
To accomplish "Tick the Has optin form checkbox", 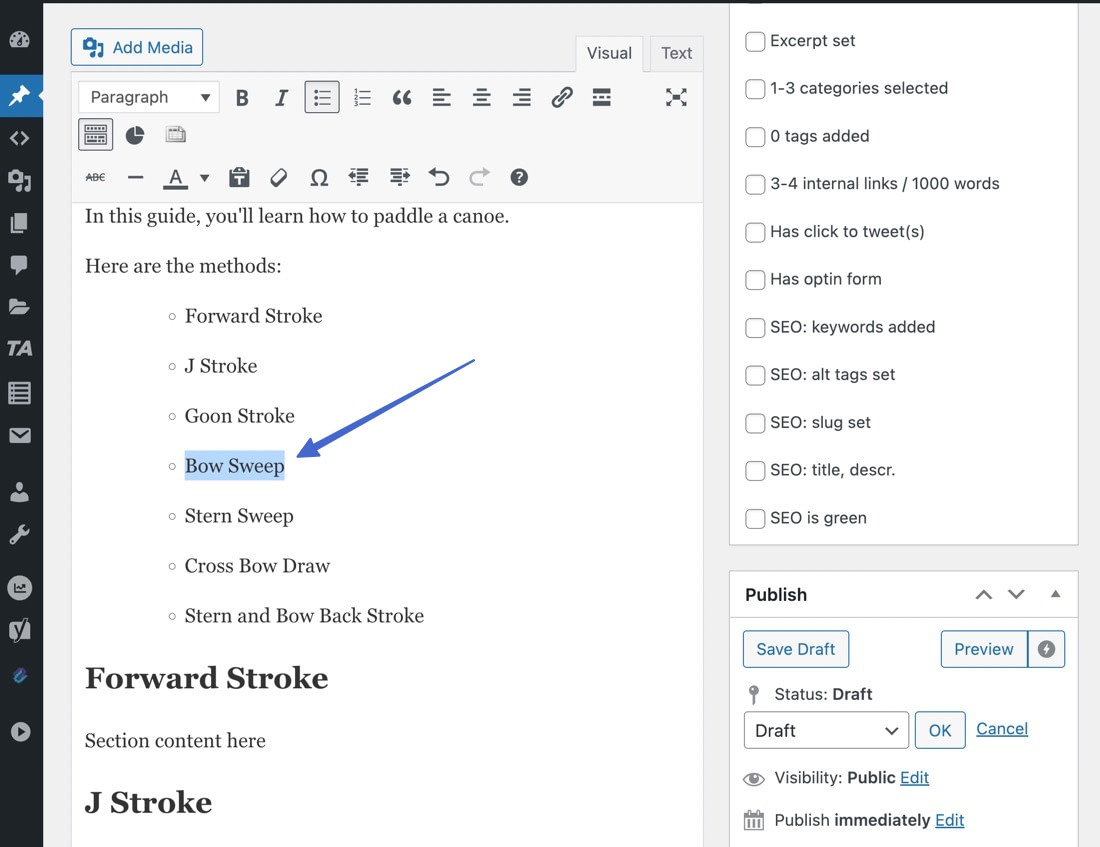I will click(x=755, y=280).
